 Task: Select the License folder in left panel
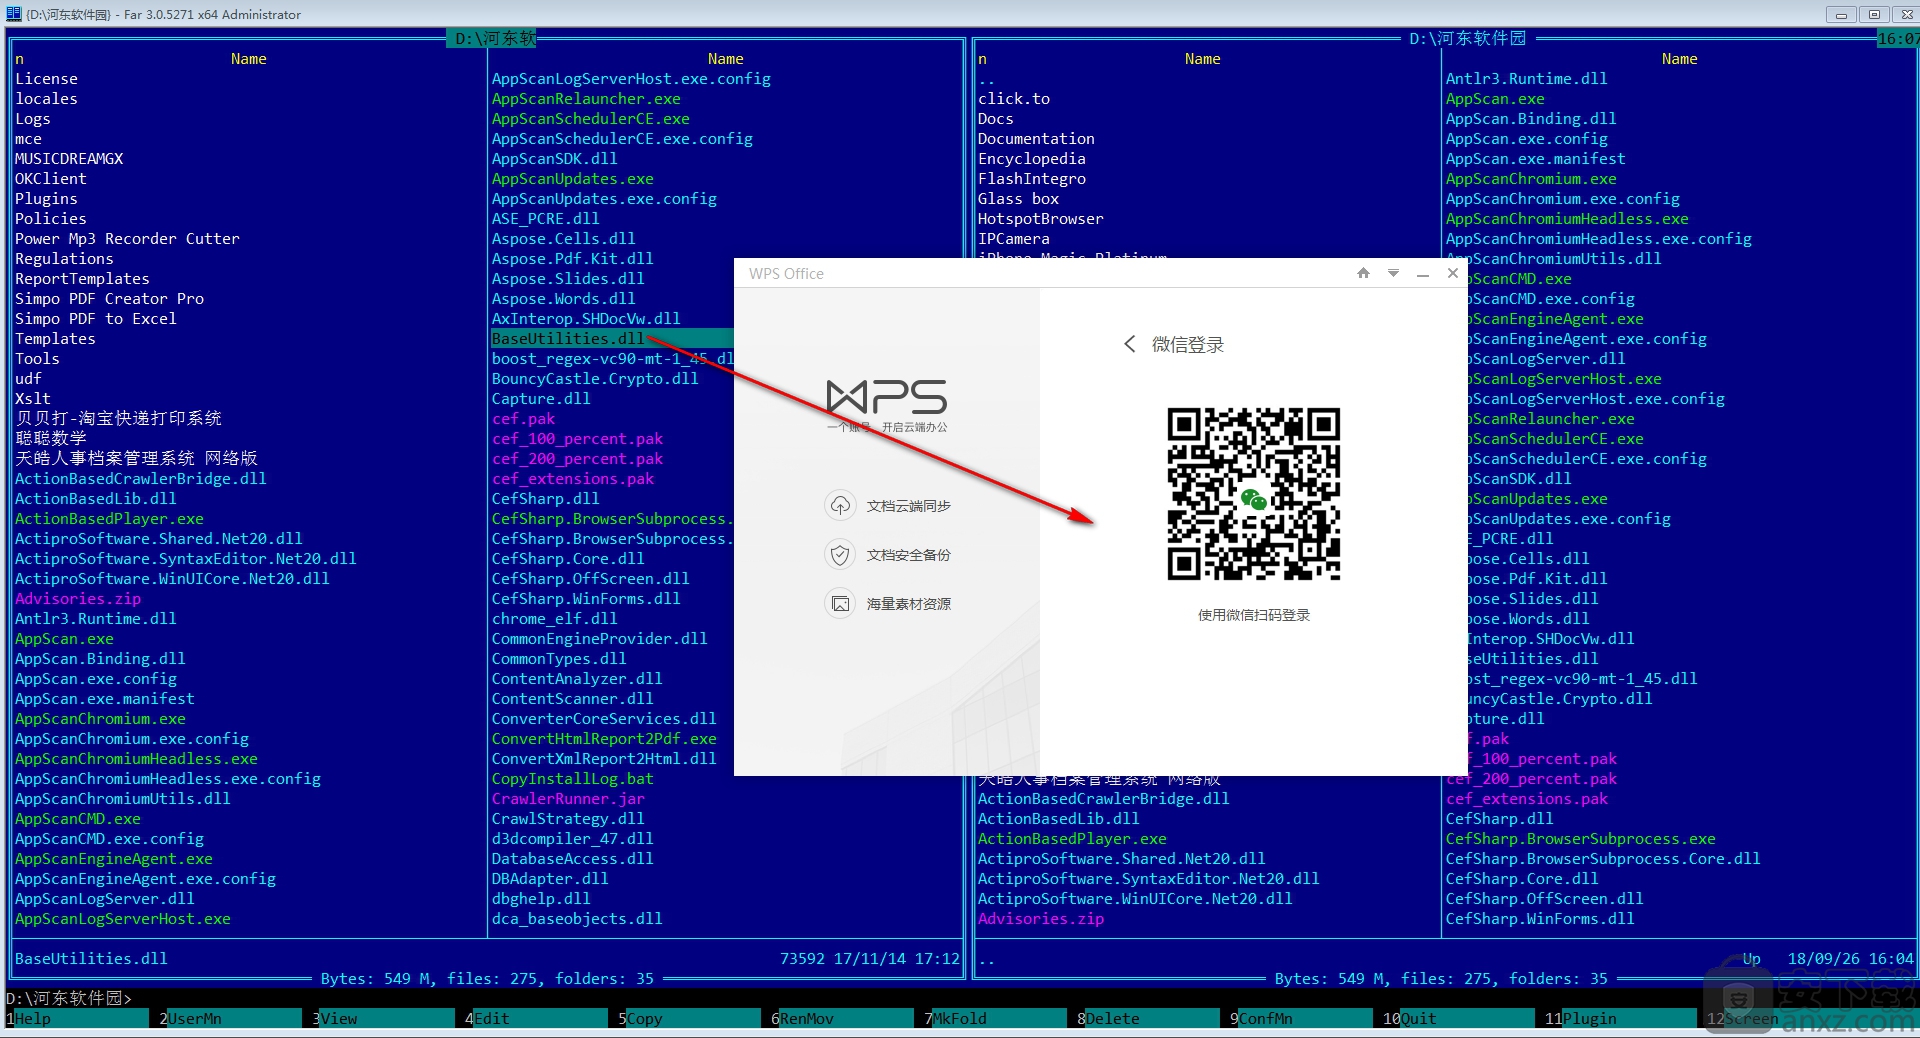[46, 78]
